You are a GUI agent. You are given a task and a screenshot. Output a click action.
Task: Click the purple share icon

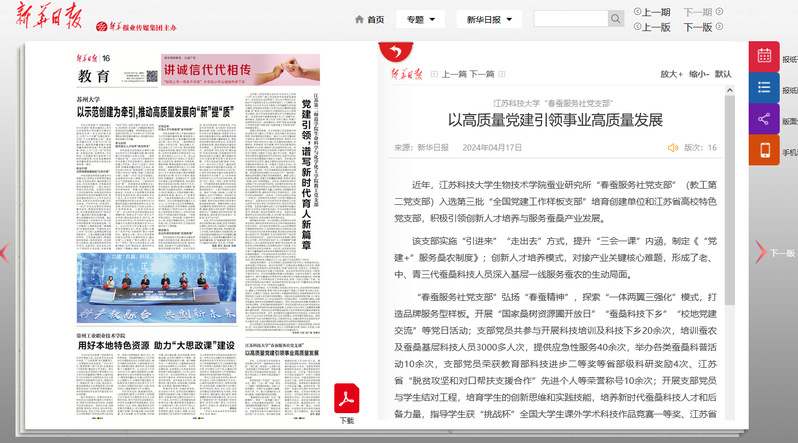764,119
